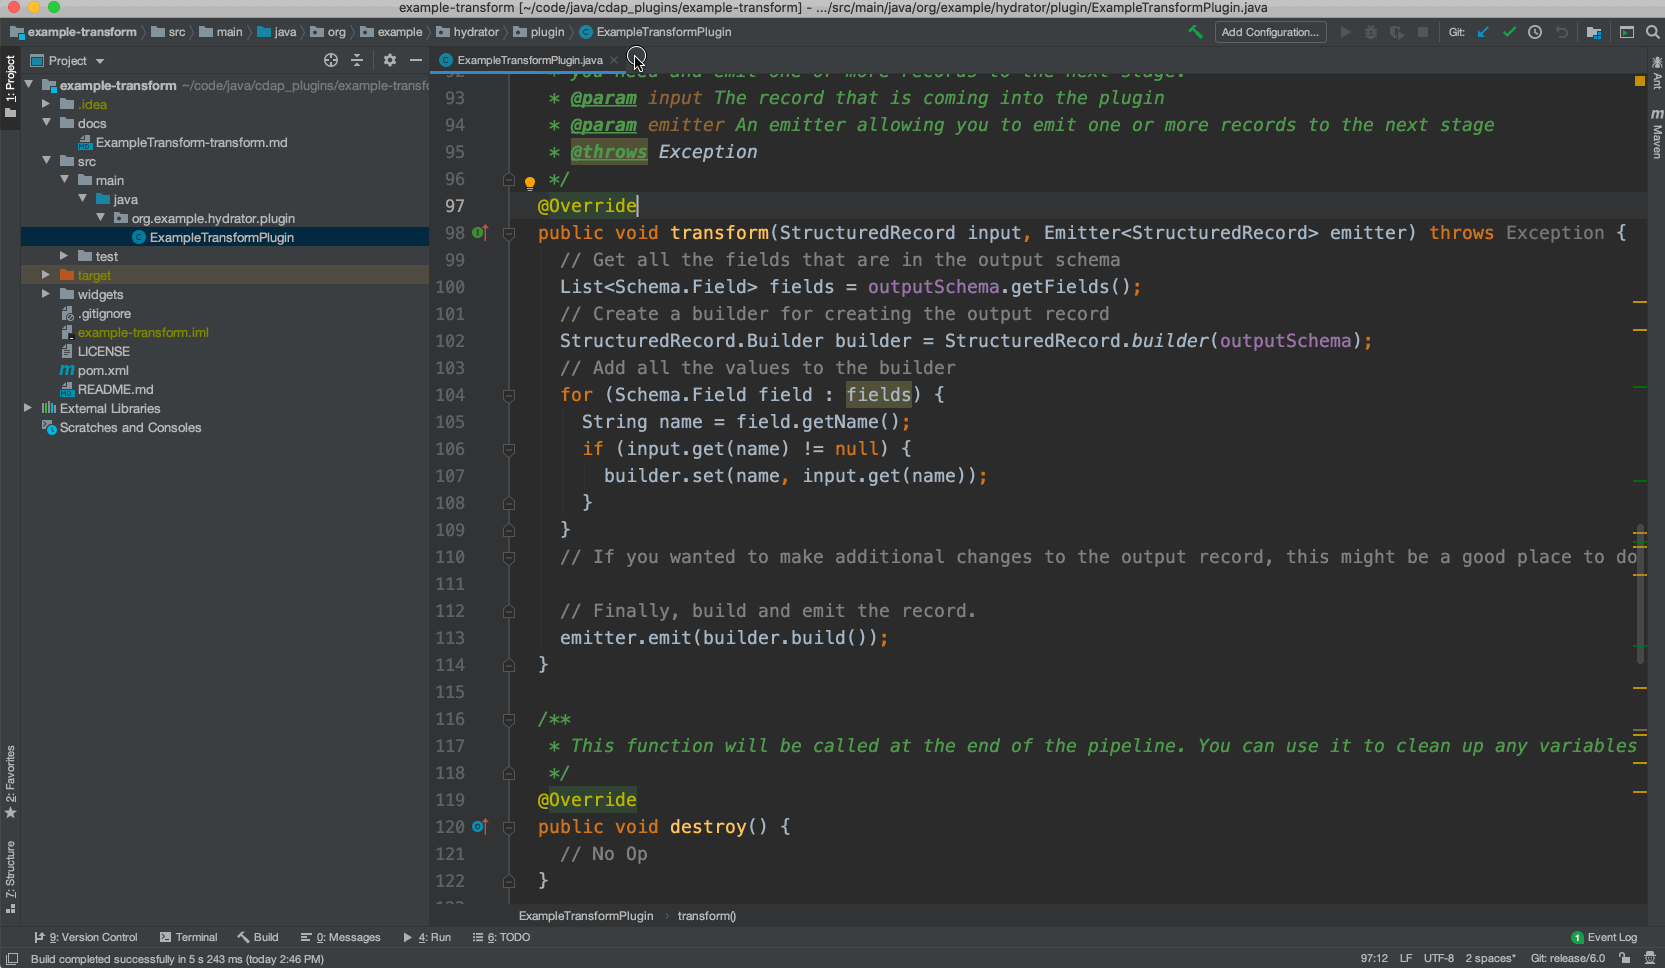Click the green Build Project hammer icon
The image size is (1665, 968).
(1195, 32)
